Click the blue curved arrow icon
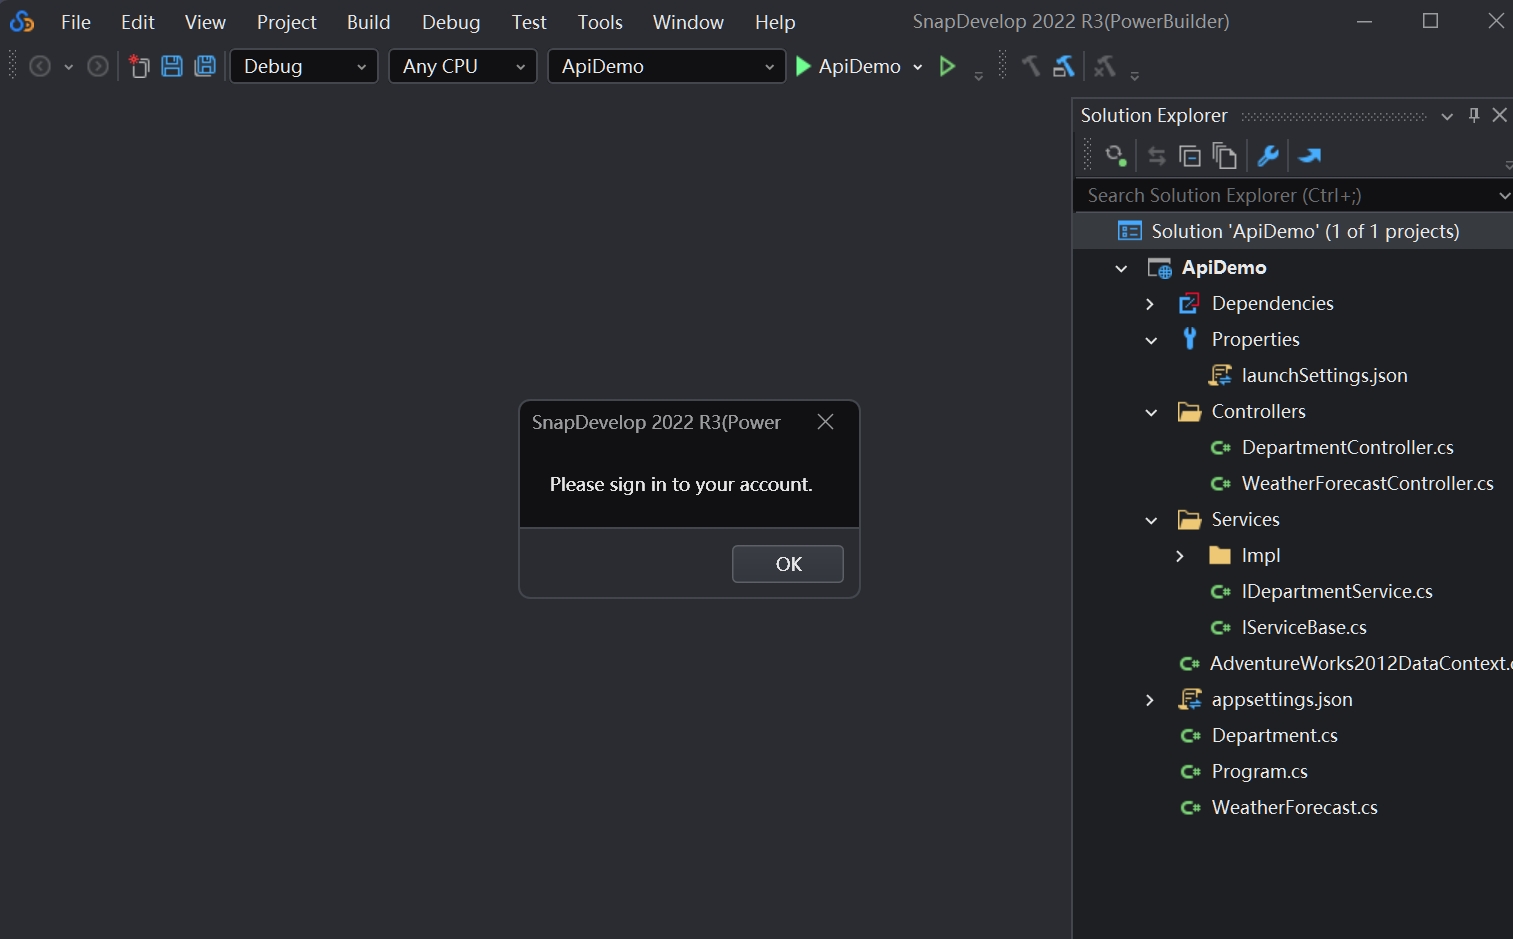This screenshot has height=939, width=1513. point(1310,156)
